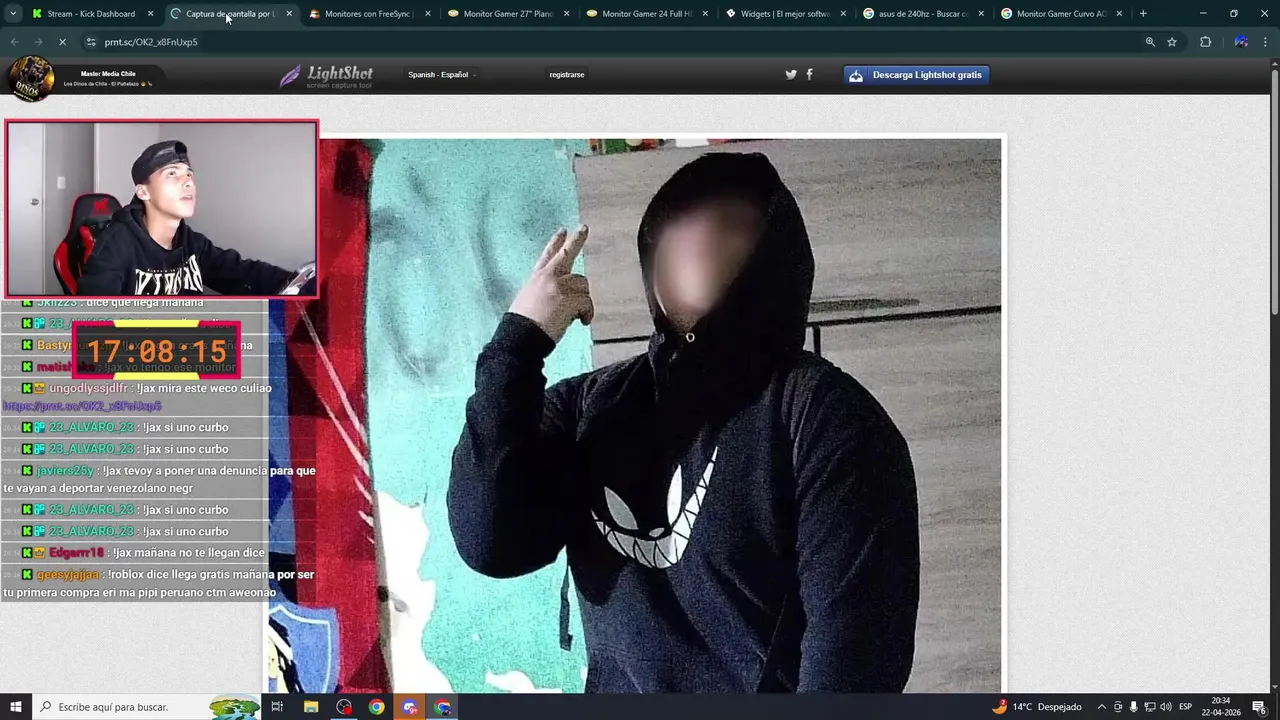The height and width of the screenshot is (720, 1280).
Task: Click the 17:08:15 timer overlay
Action: pos(156,352)
